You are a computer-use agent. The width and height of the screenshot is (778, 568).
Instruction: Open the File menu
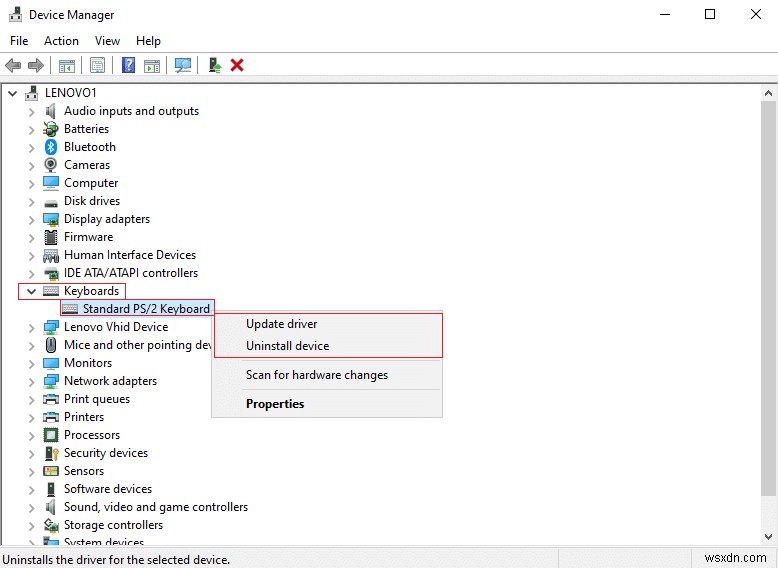19,41
